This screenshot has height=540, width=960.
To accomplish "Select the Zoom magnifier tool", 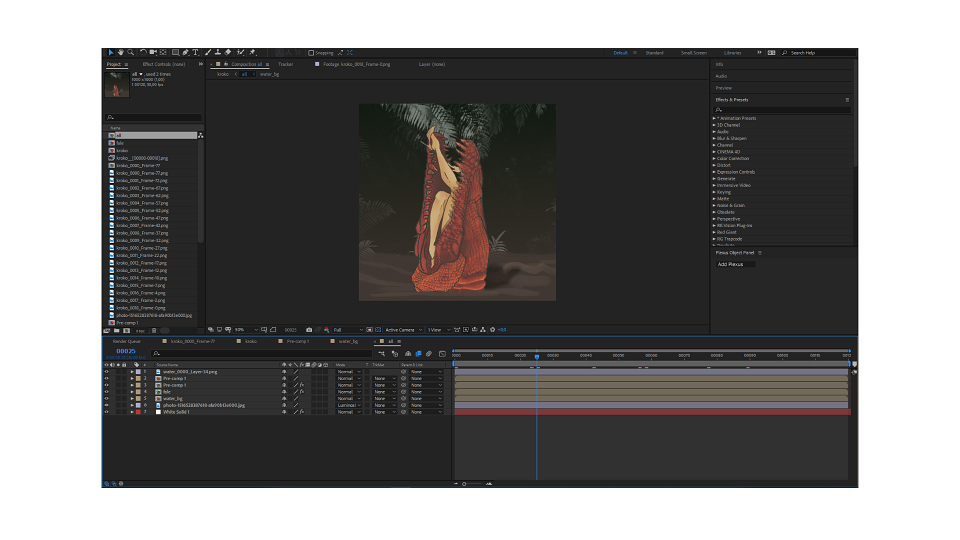I will click(130, 53).
